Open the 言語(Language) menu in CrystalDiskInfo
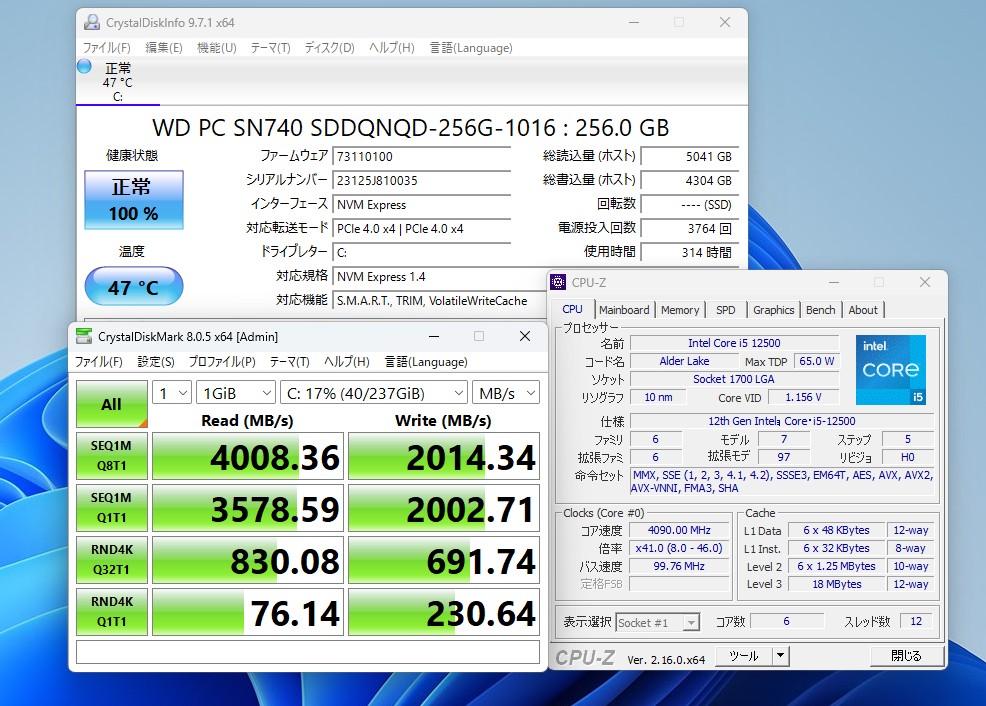The height and width of the screenshot is (706, 986). tap(471, 48)
